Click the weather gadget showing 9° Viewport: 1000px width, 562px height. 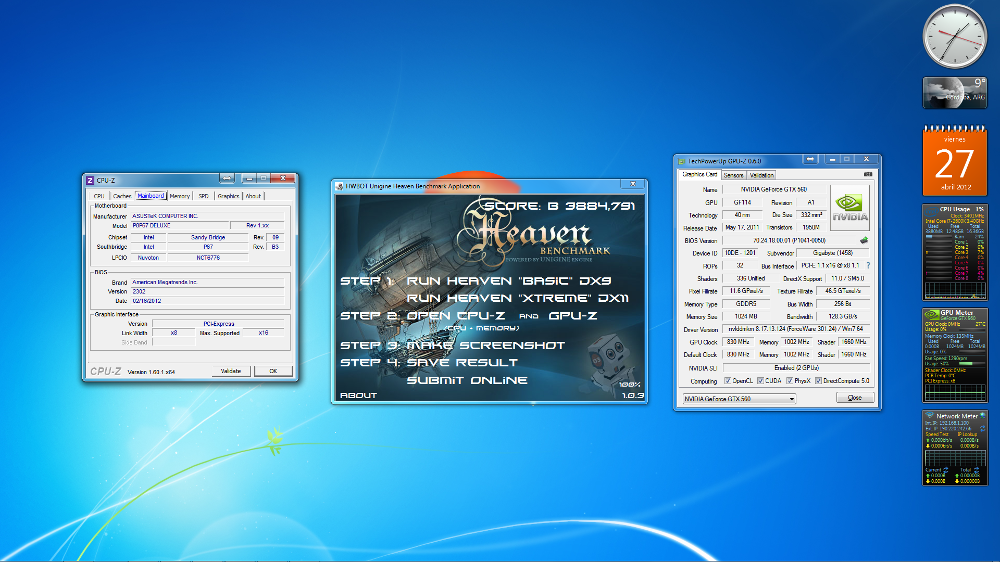click(x=955, y=92)
